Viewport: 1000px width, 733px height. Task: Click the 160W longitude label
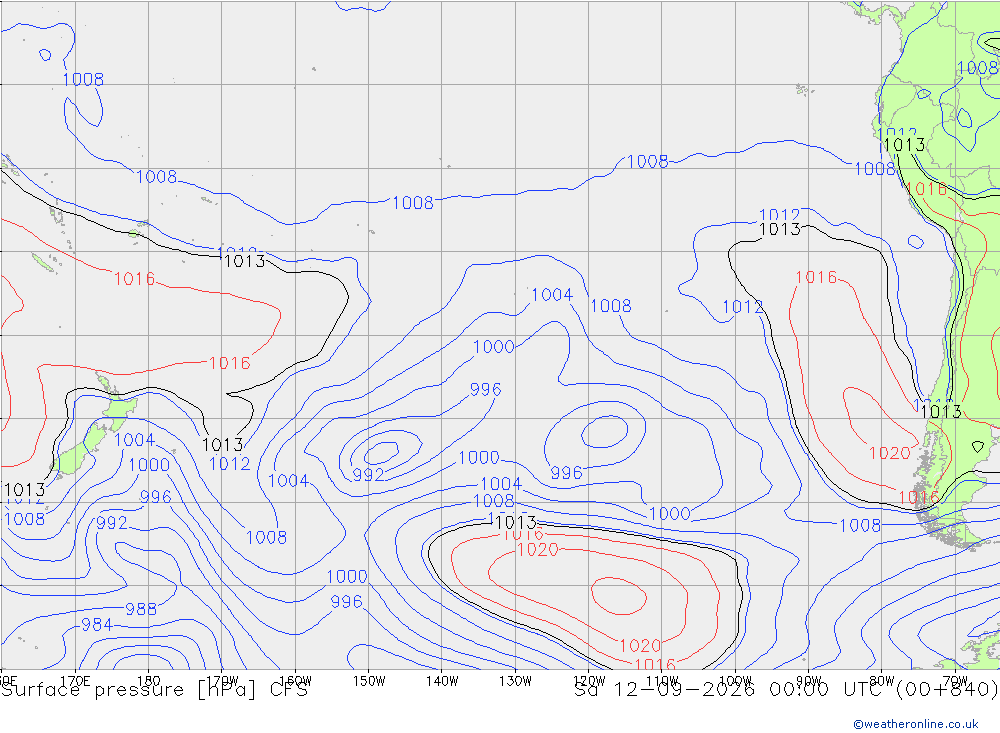click(x=295, y=681)
